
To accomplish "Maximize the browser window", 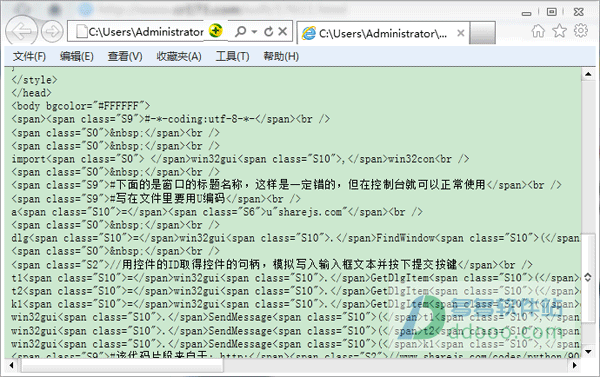I will coord(551,12).
